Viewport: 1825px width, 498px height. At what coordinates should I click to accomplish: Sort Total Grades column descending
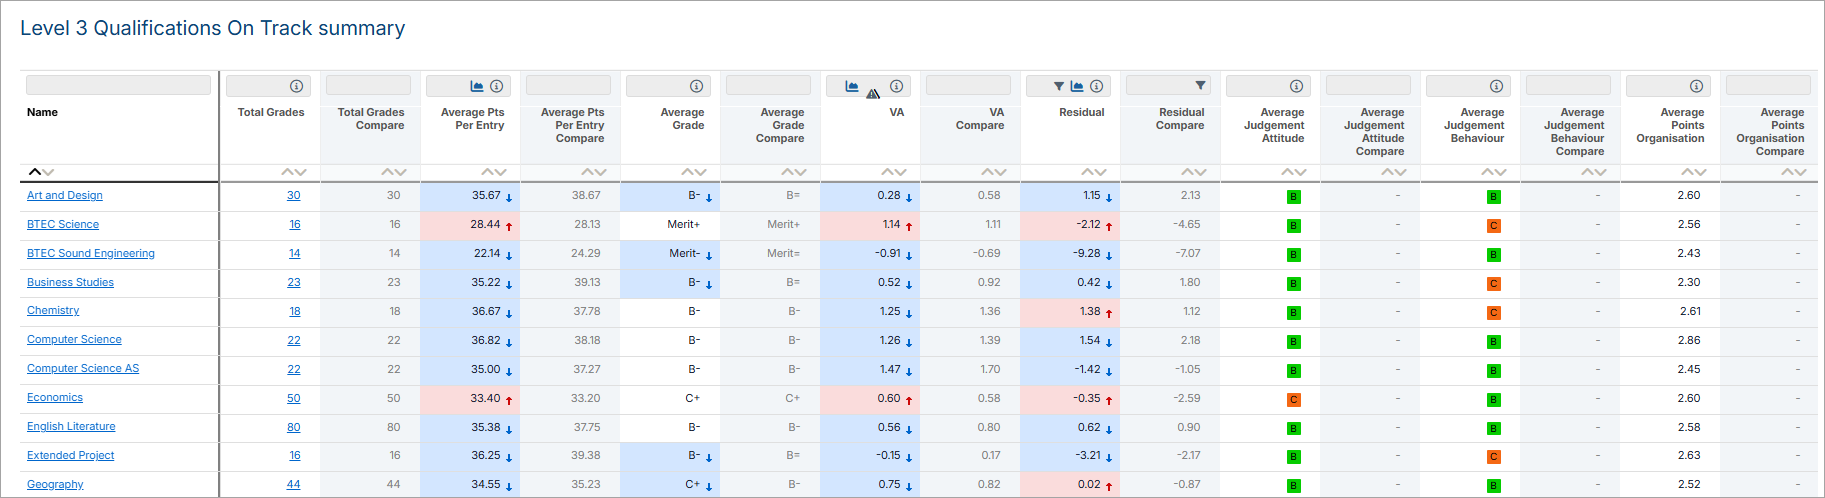pyautogui.click(x=300, y=172)
